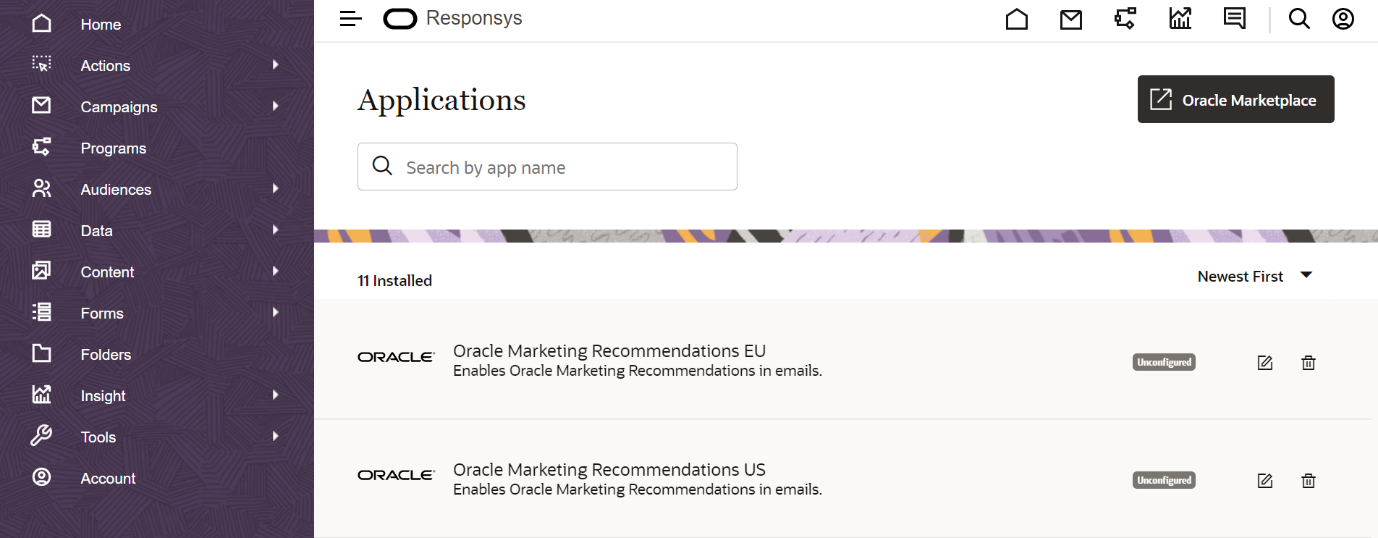Edit Oracle Marketing Recommendations EU app

(1265, 362)
